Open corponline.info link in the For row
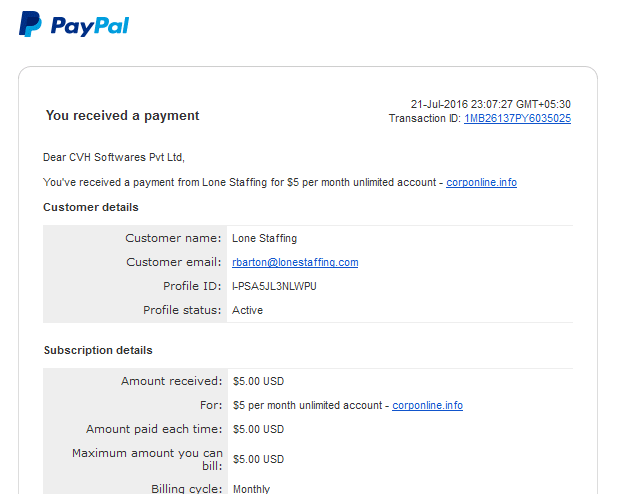The height and width of the screenshot is (494, 636). click(x=427, y=405)
